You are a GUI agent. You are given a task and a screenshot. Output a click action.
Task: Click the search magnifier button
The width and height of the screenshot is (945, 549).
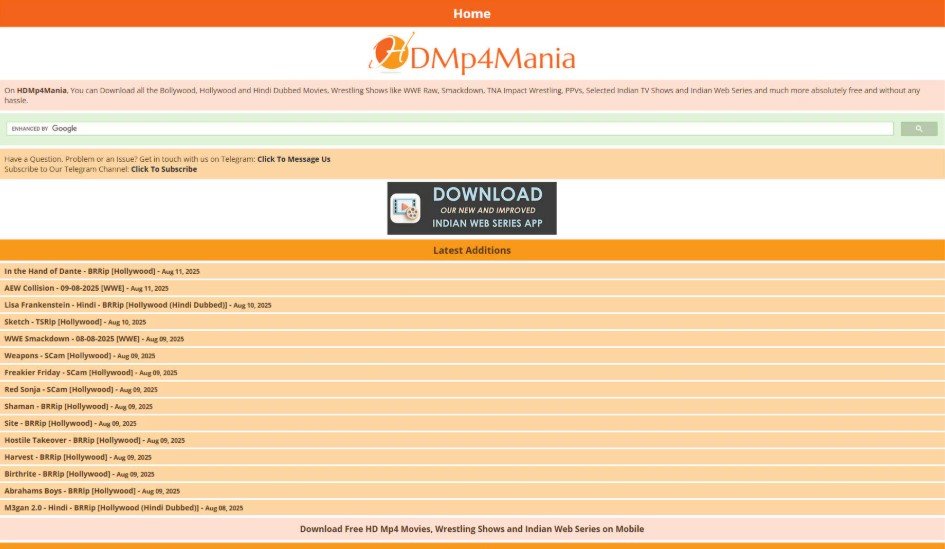918,128
